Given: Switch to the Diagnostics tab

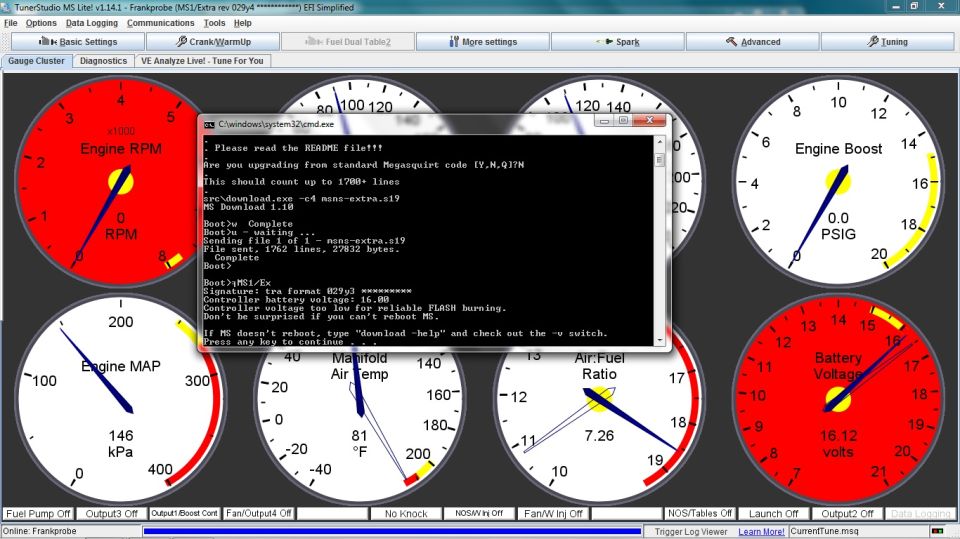Looking at the screenshot, I should point(103,61).
